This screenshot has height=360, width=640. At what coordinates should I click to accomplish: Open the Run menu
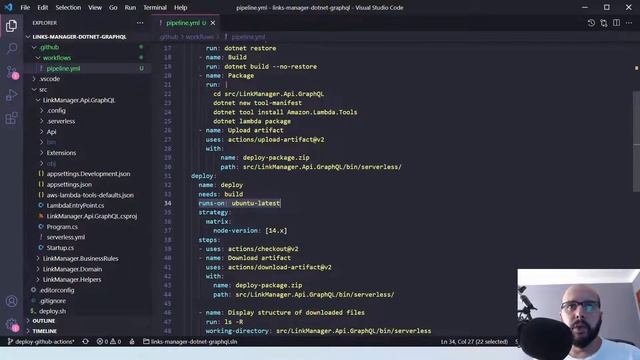point(130,7)
